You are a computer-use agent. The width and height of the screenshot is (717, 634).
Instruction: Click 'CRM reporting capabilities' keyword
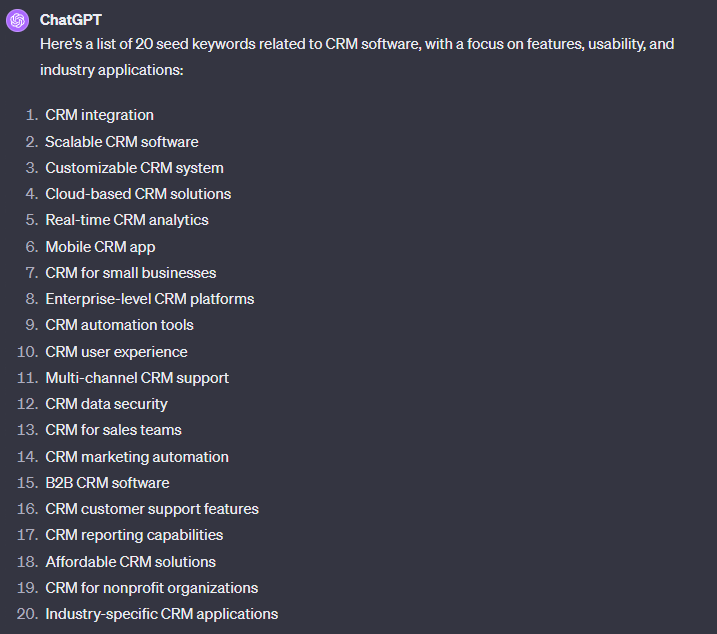point(134,535)
